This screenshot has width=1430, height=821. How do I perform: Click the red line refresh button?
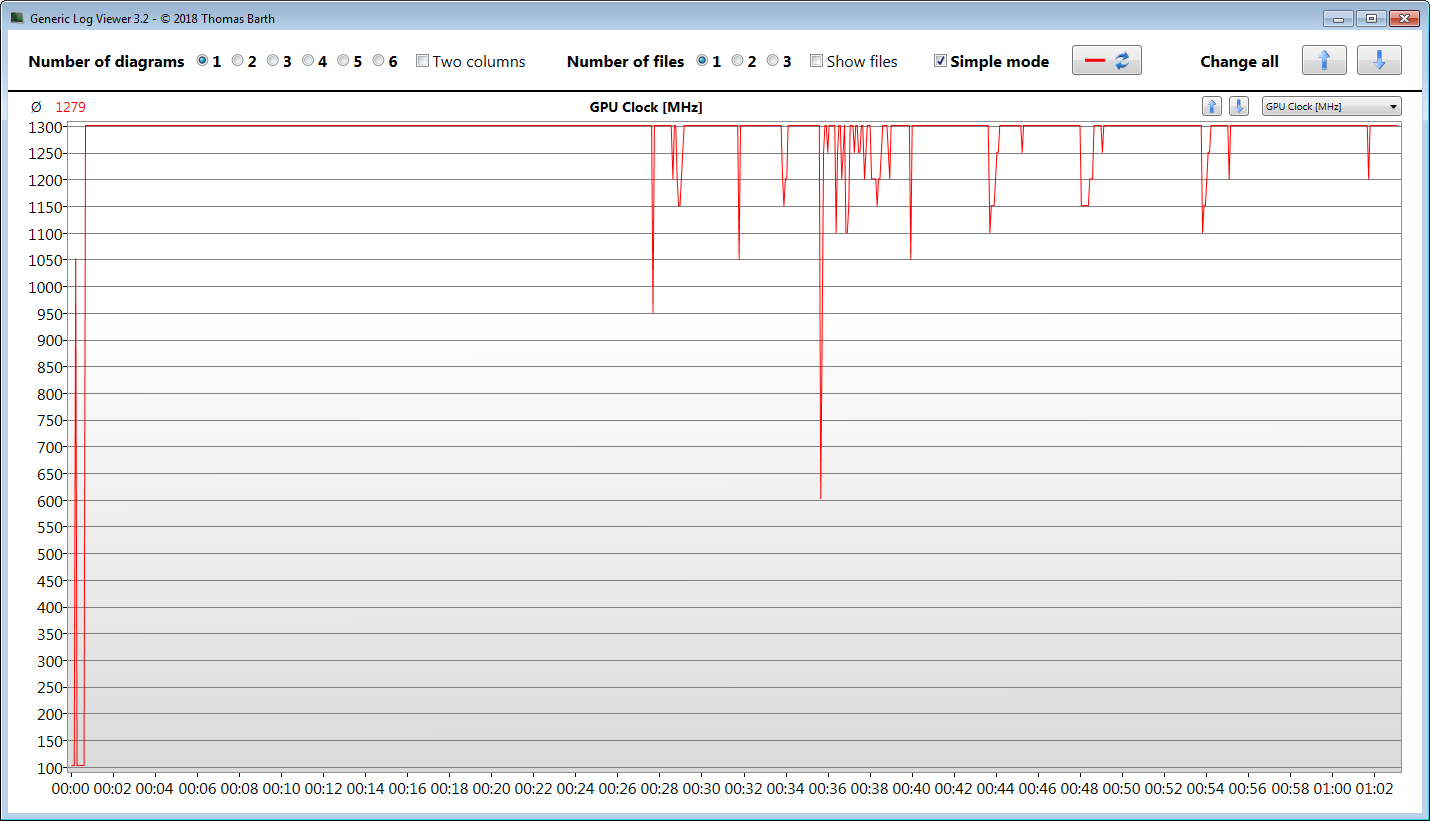coord(1107,60)
